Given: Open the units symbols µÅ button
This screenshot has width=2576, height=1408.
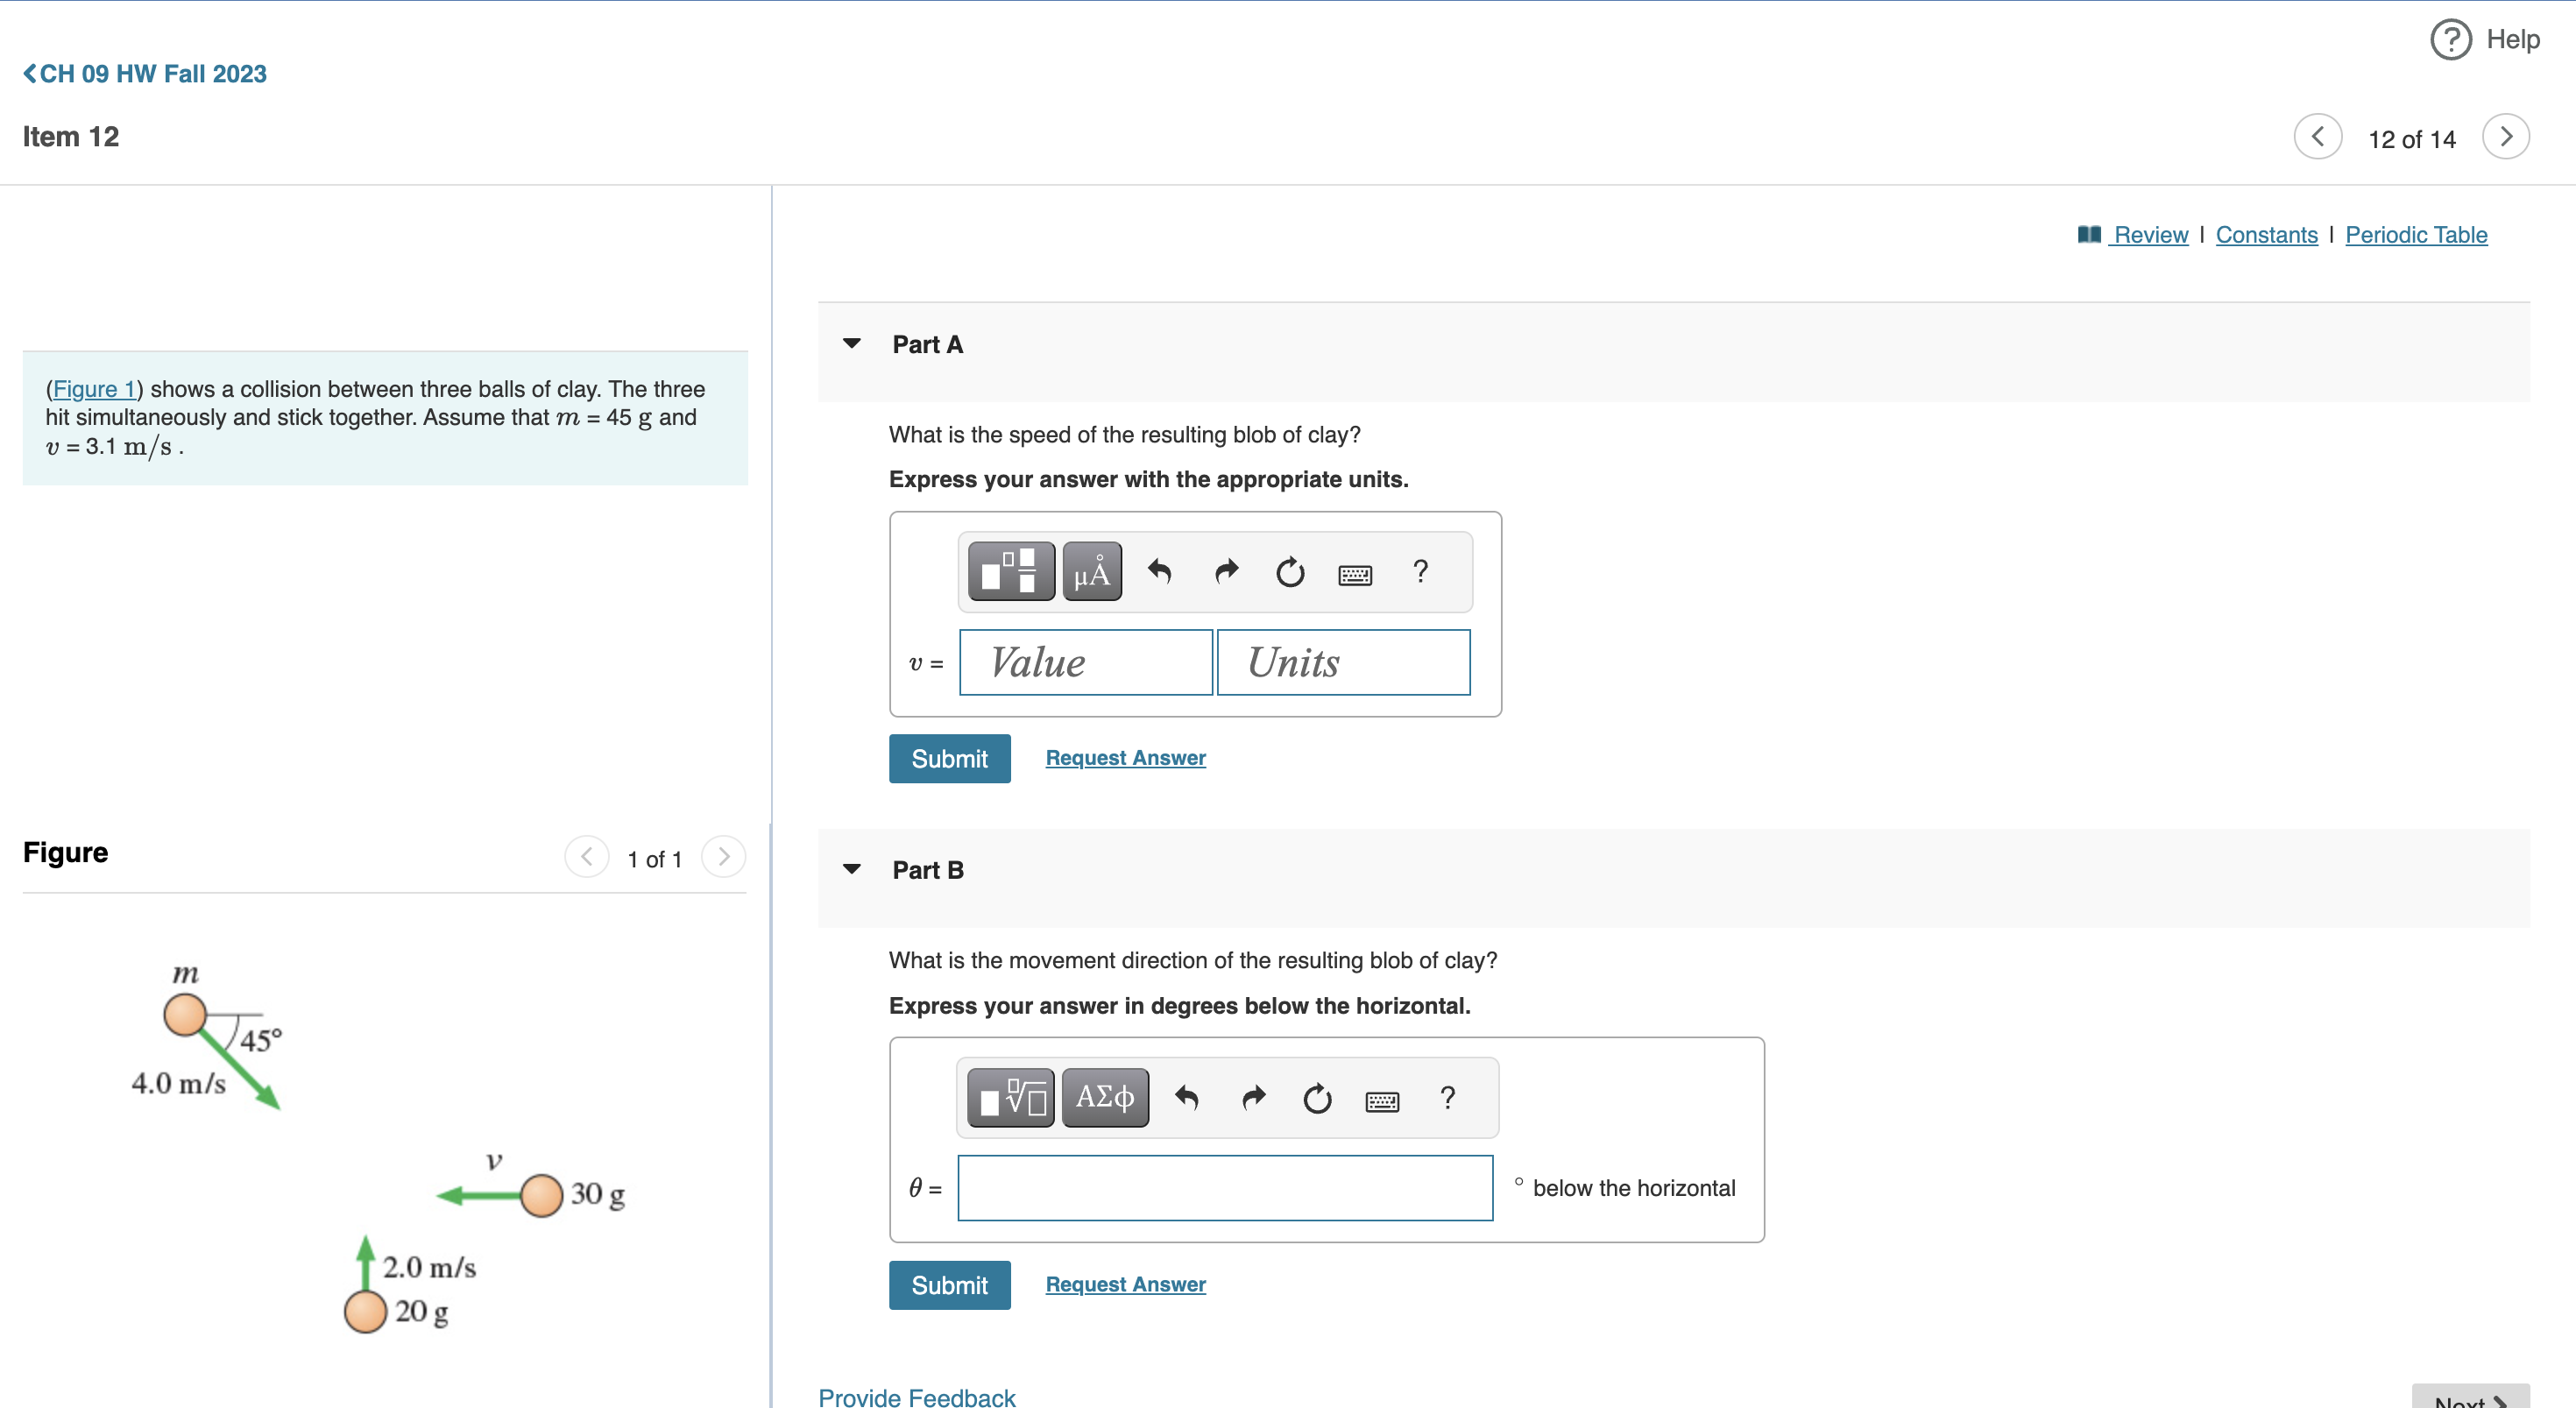Looking at the screenshot, I should pos(1091,572).
